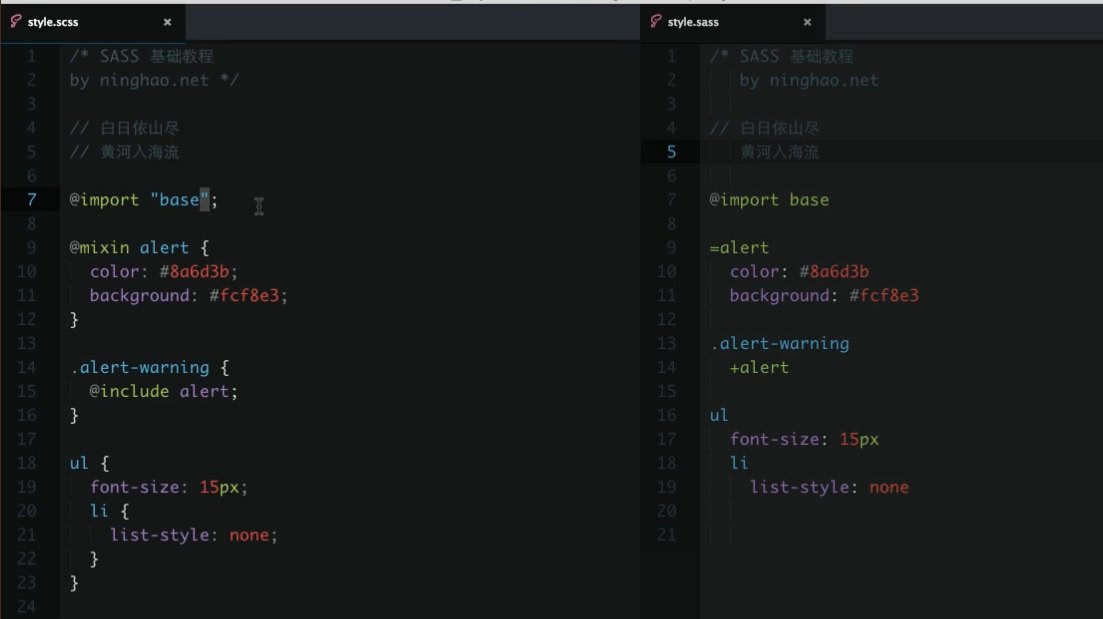Click 'list-style: none' in the sass pane
Image resolution: width=1103 pixels, height=619 pixels.
[x=829, y=487]
